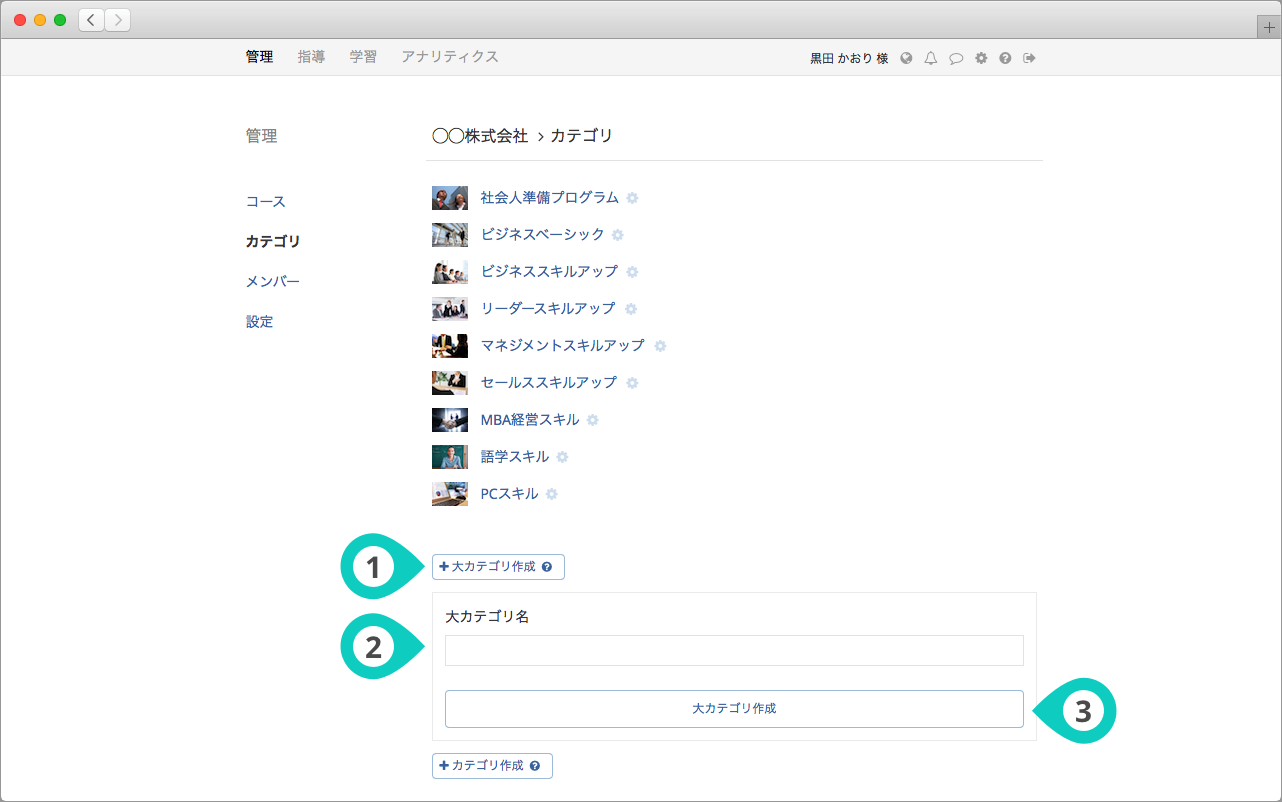This screenshot has height=802, width=1282.
Task: Click the help question mark icon in header
Action: (1005, 58)
